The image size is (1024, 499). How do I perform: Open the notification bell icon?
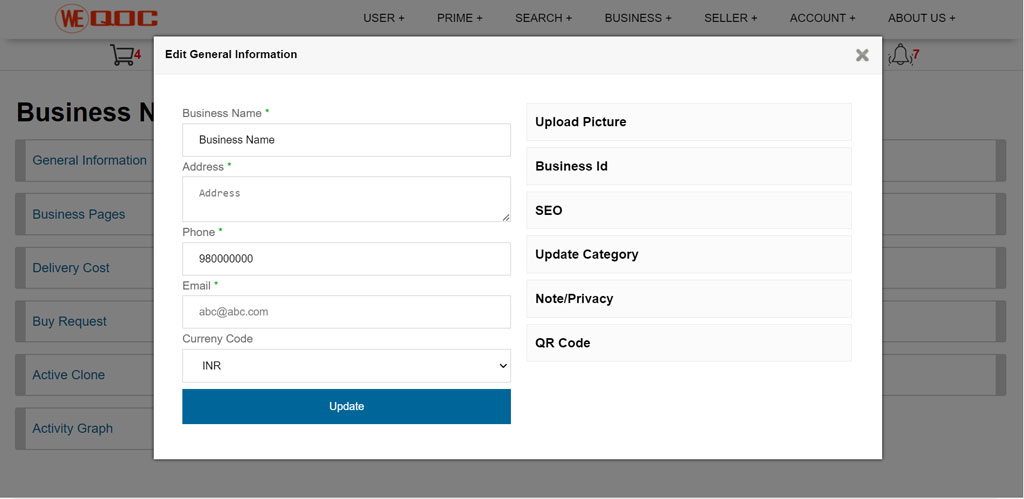click(900, 54)
